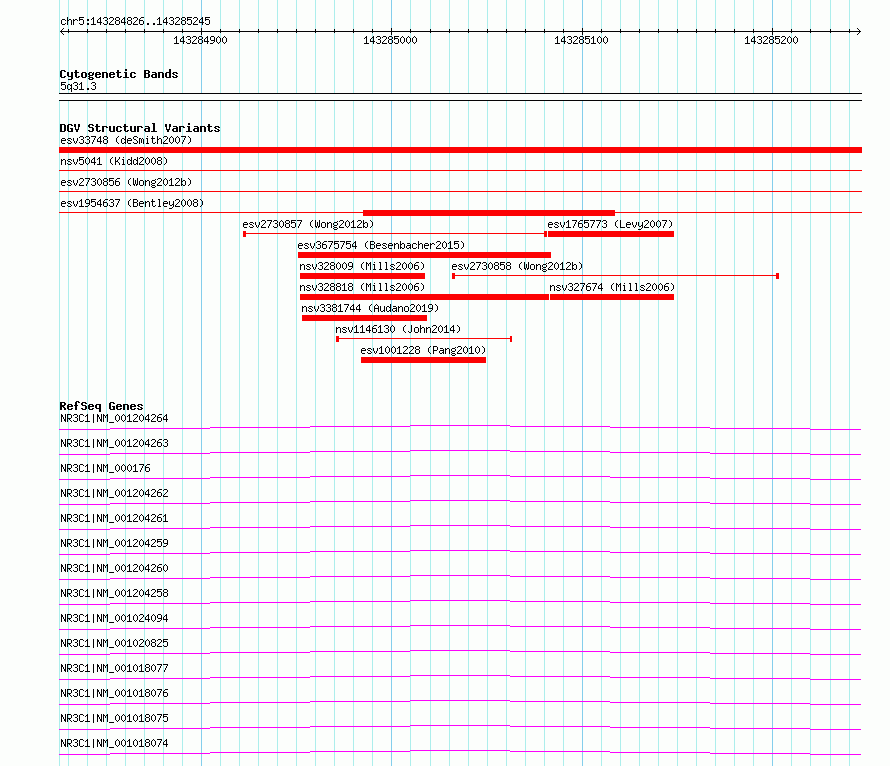Click the right arrow of the ruler
The height and width of the screenshot is (766, 890).
pos(858,31)
